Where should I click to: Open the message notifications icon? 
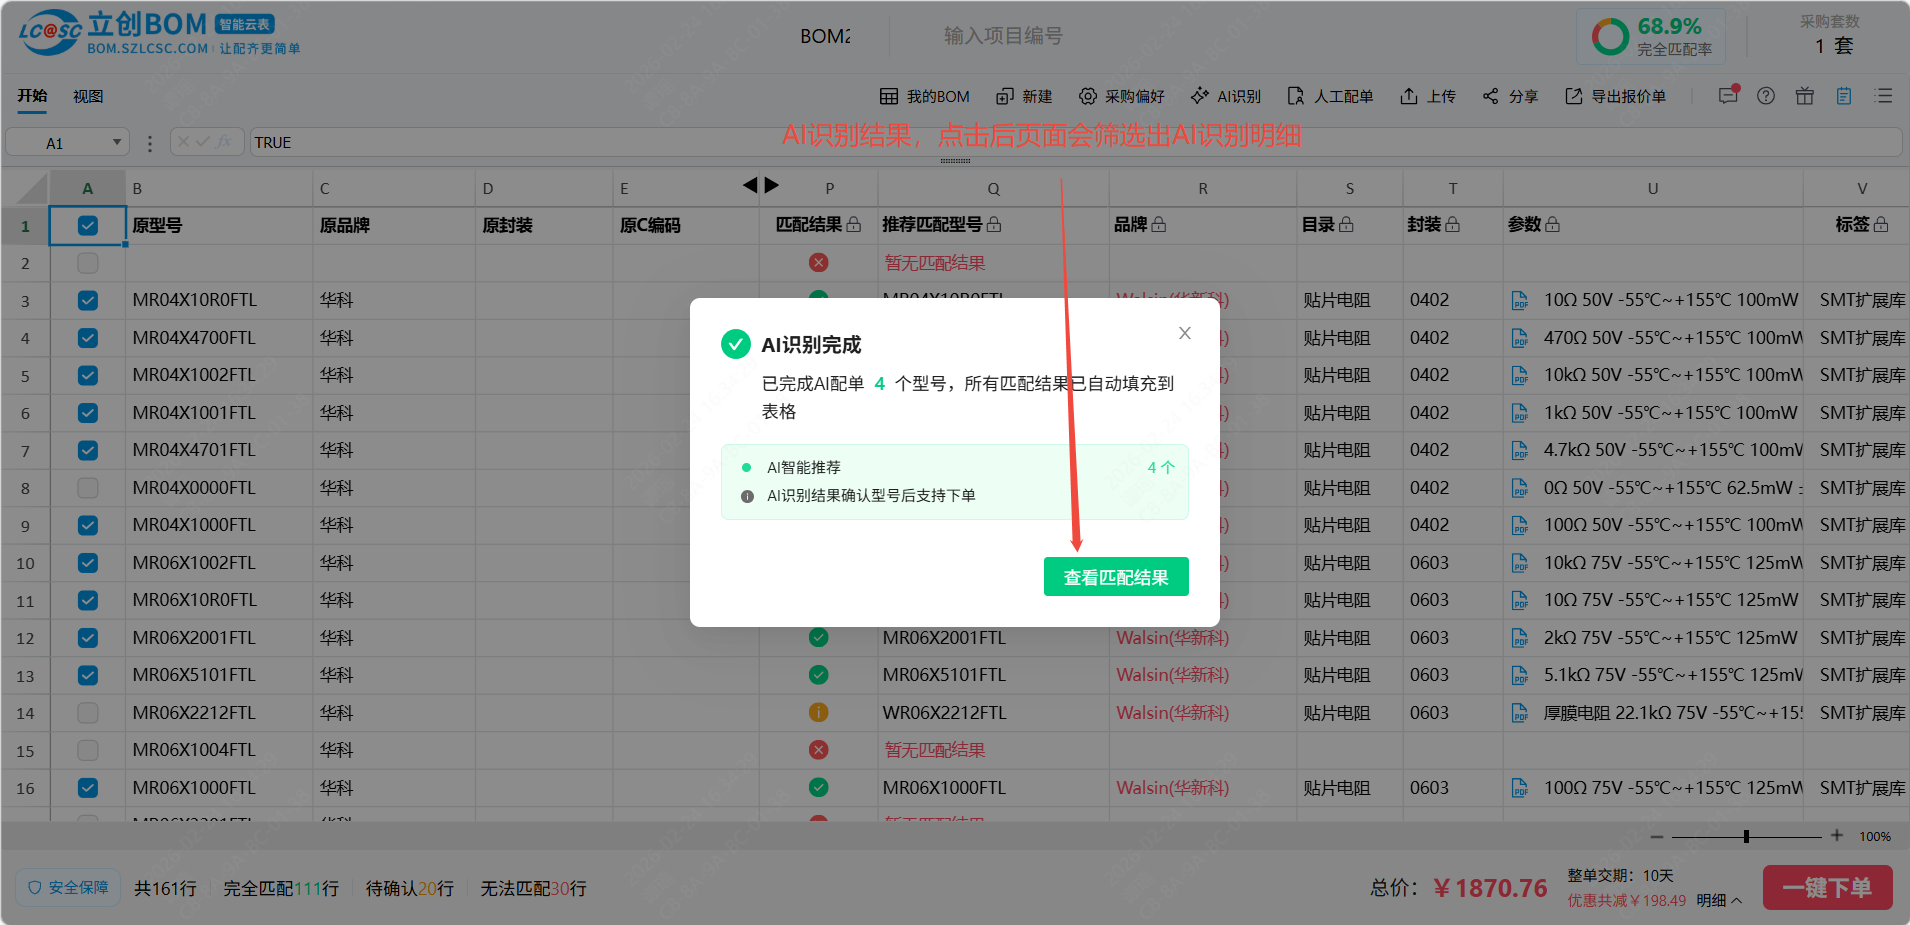1728,96
